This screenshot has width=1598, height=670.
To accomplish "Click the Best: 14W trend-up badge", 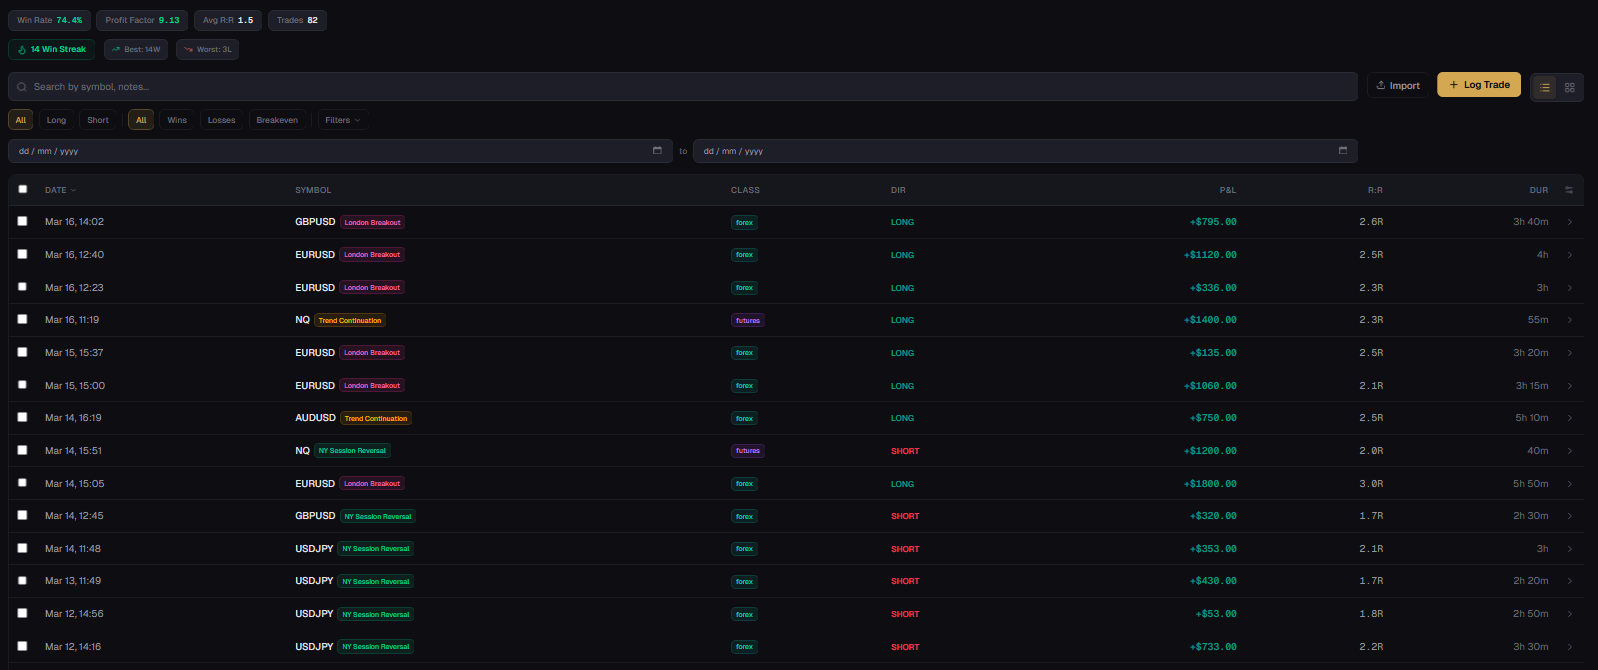I will (x=136, y=49).
